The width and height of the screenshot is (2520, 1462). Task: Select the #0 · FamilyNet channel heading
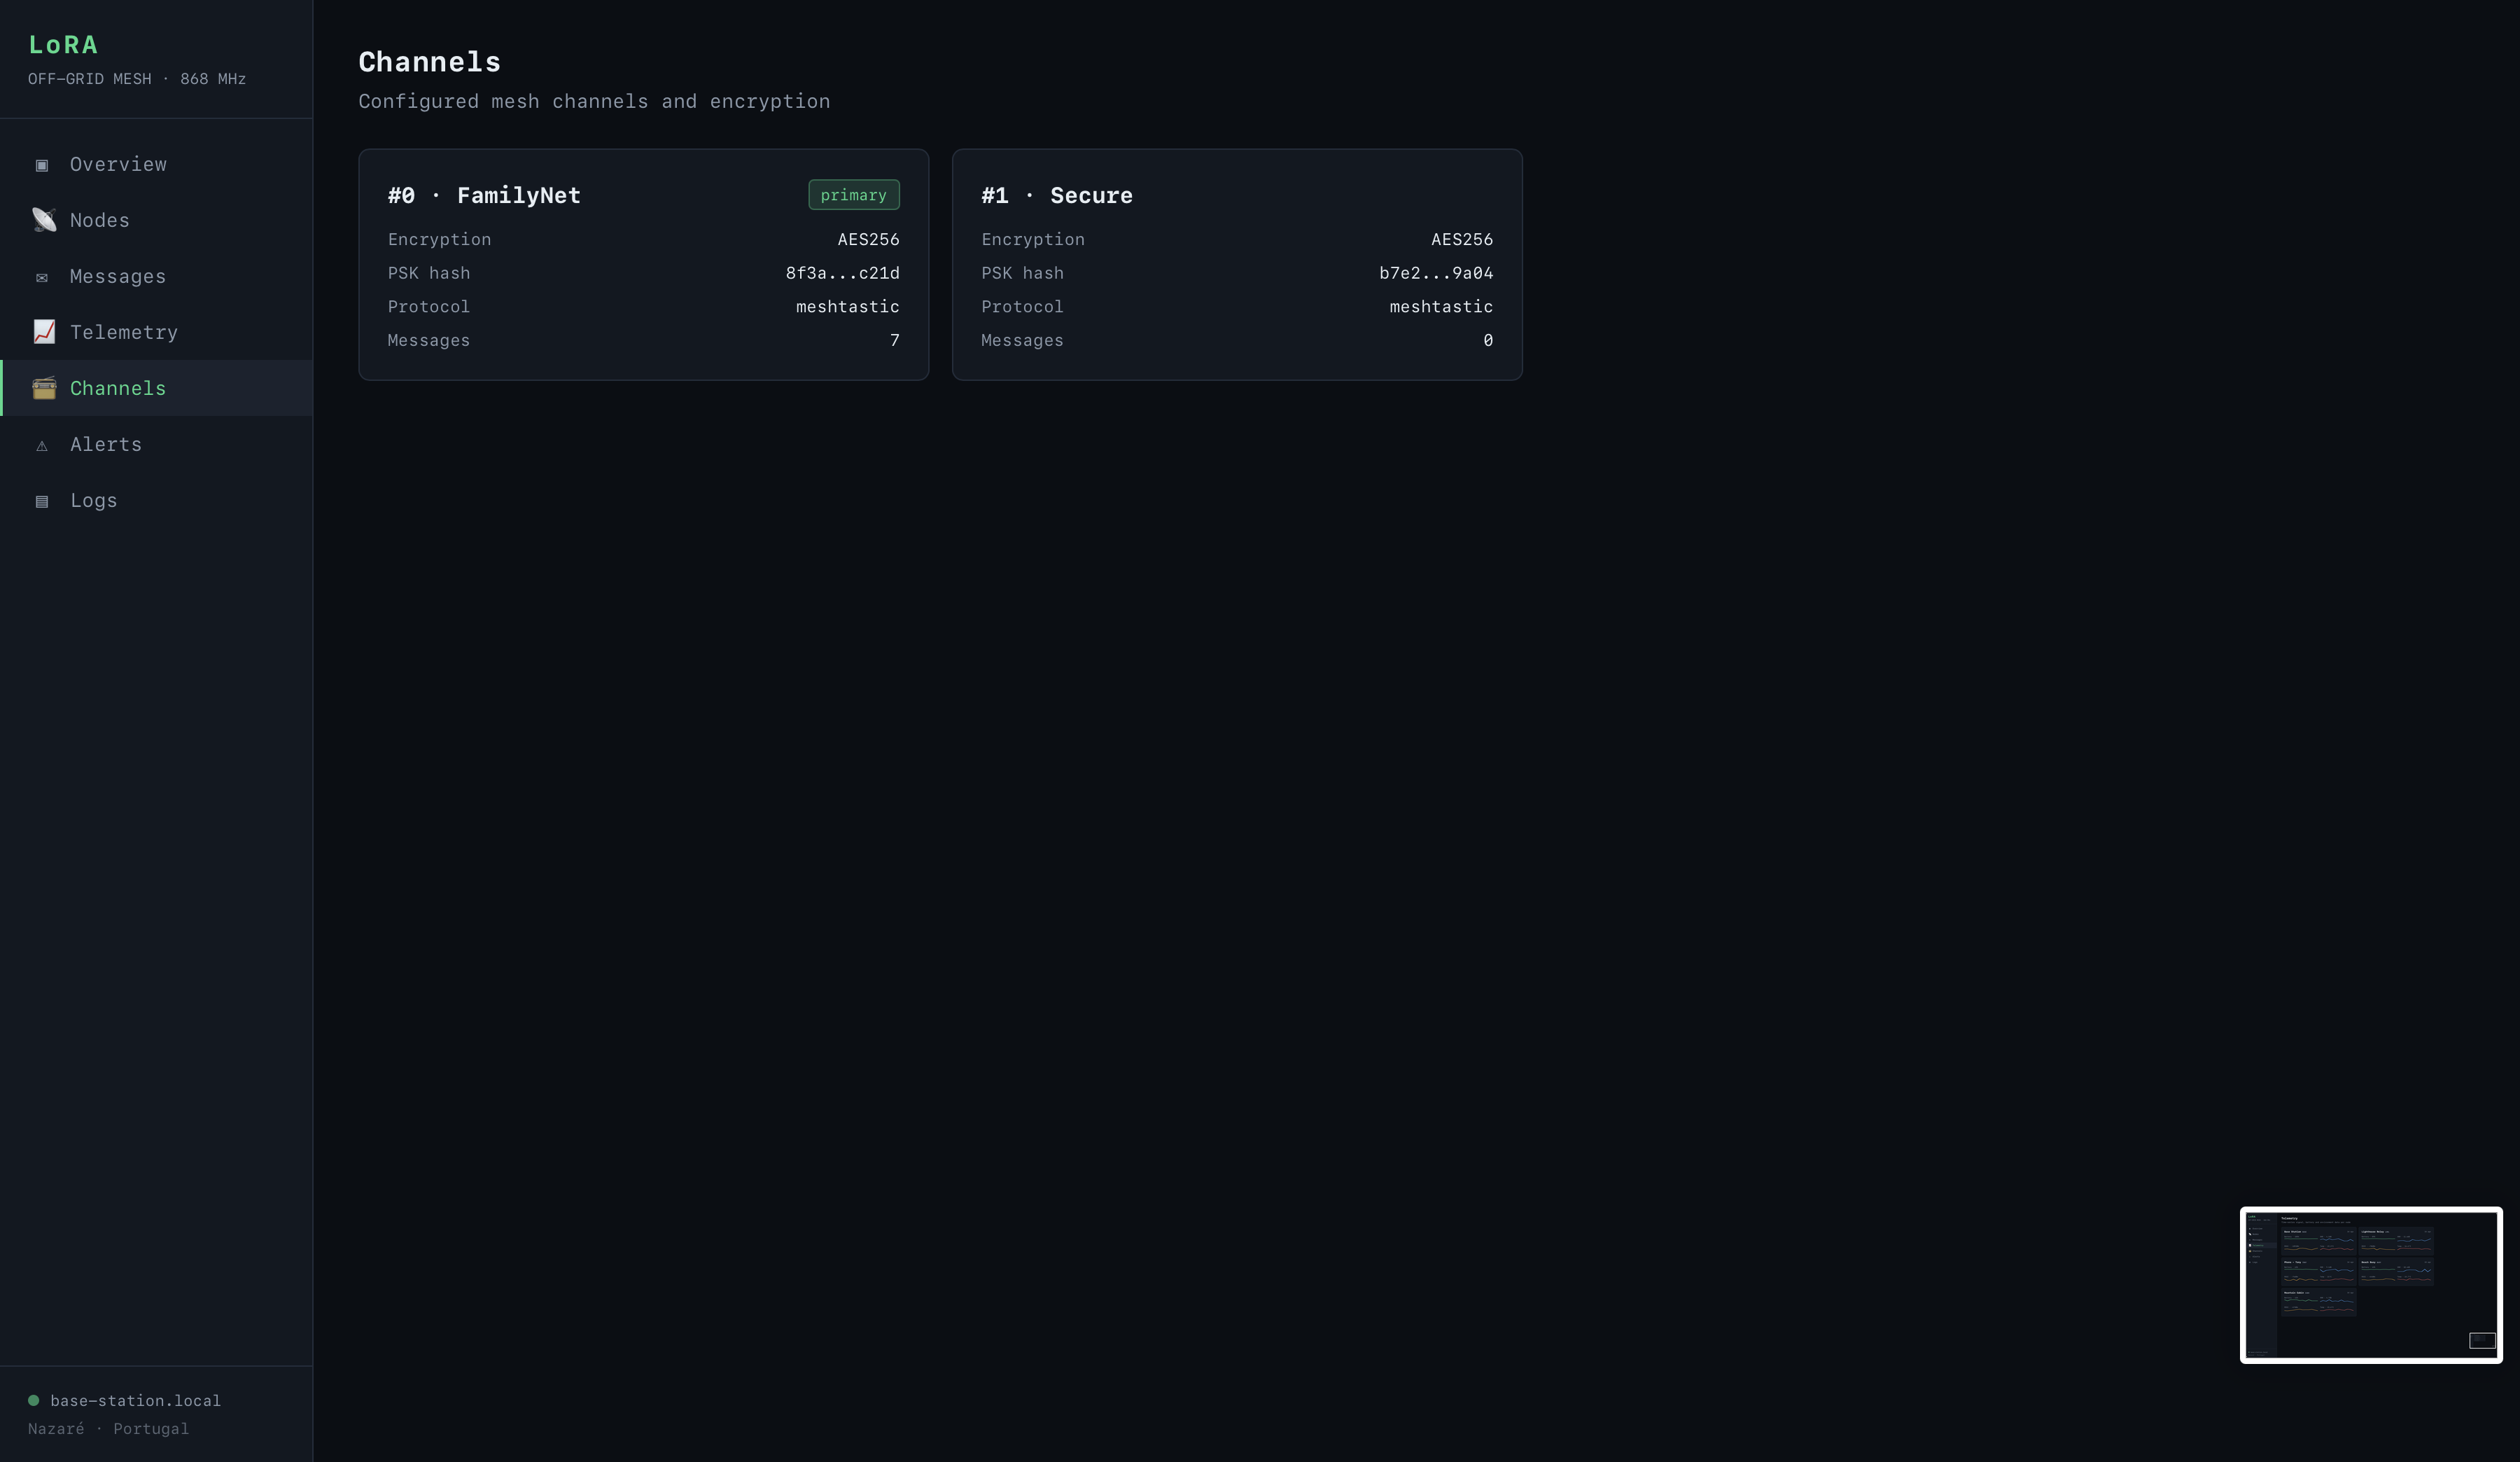[484, 195]
